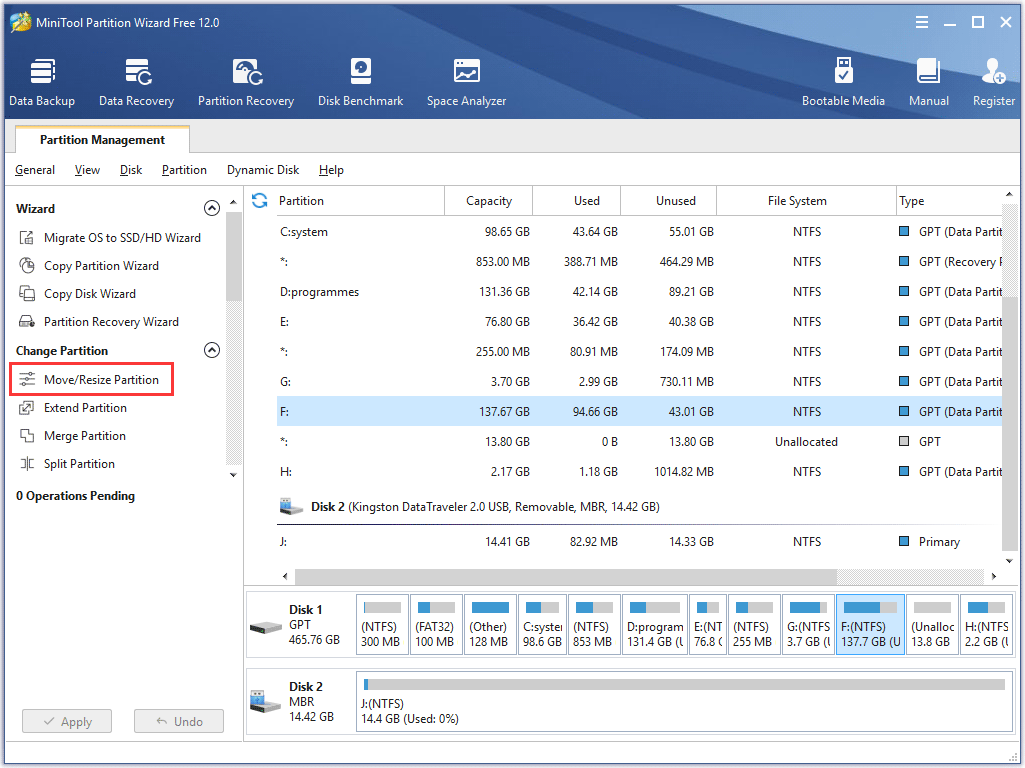Open the Dynamic Disk menu
Screen dimensions: 1025x768
point(262,170)
